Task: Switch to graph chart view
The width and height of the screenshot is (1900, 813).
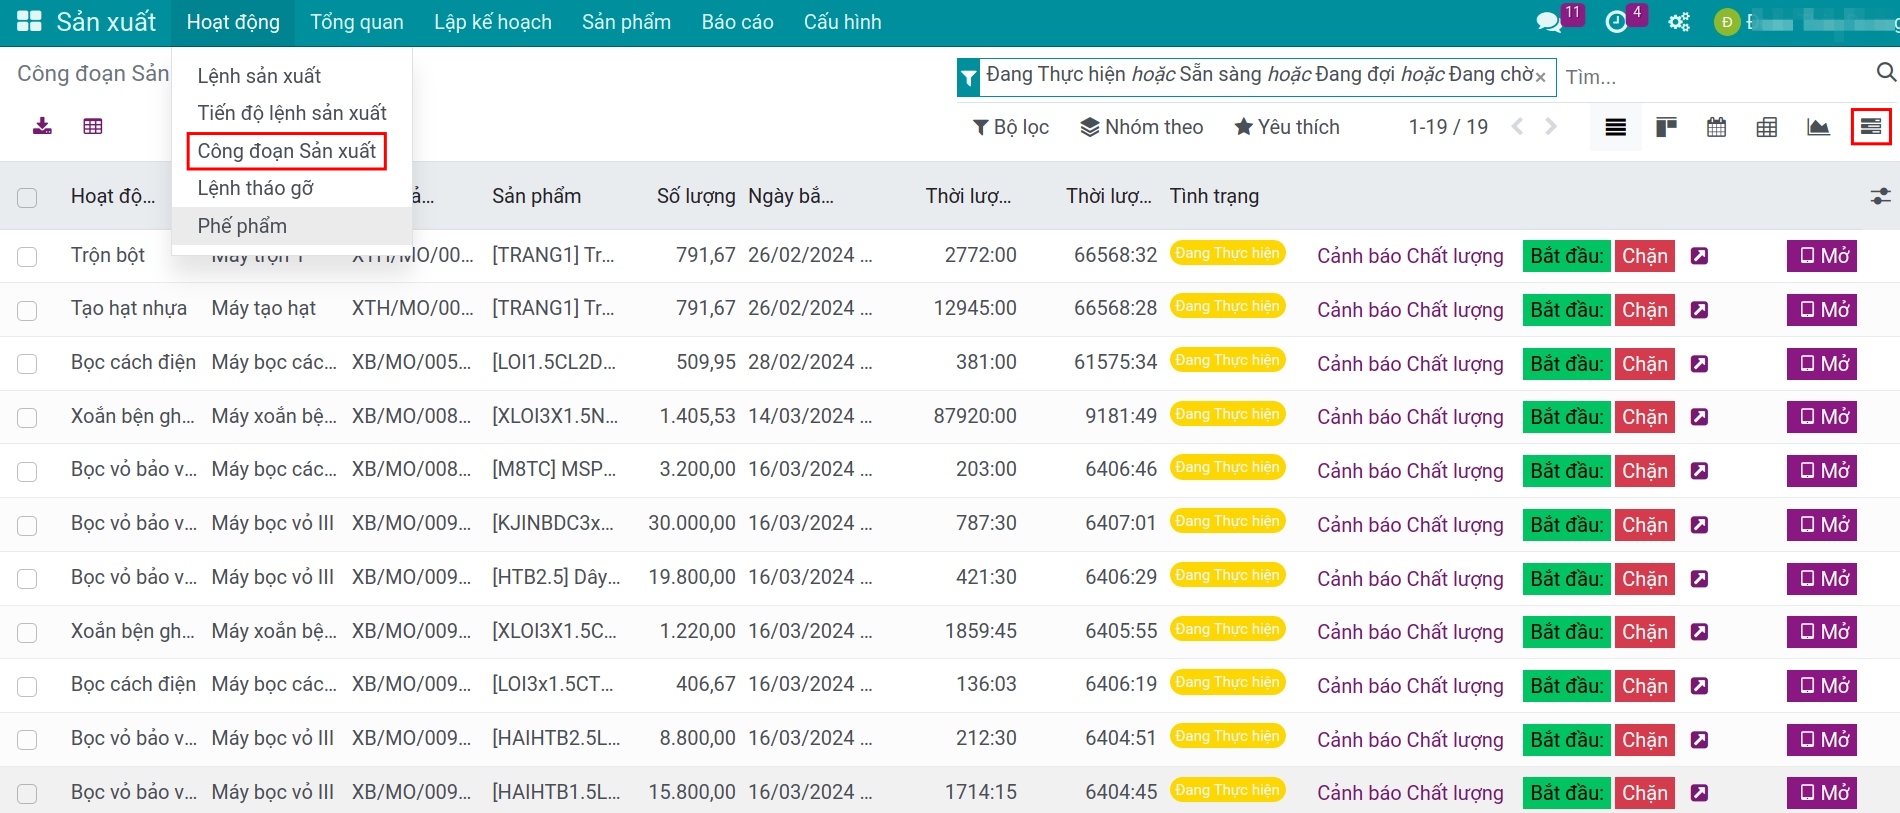Action: pyautogui.click(x=1818, y=127)
